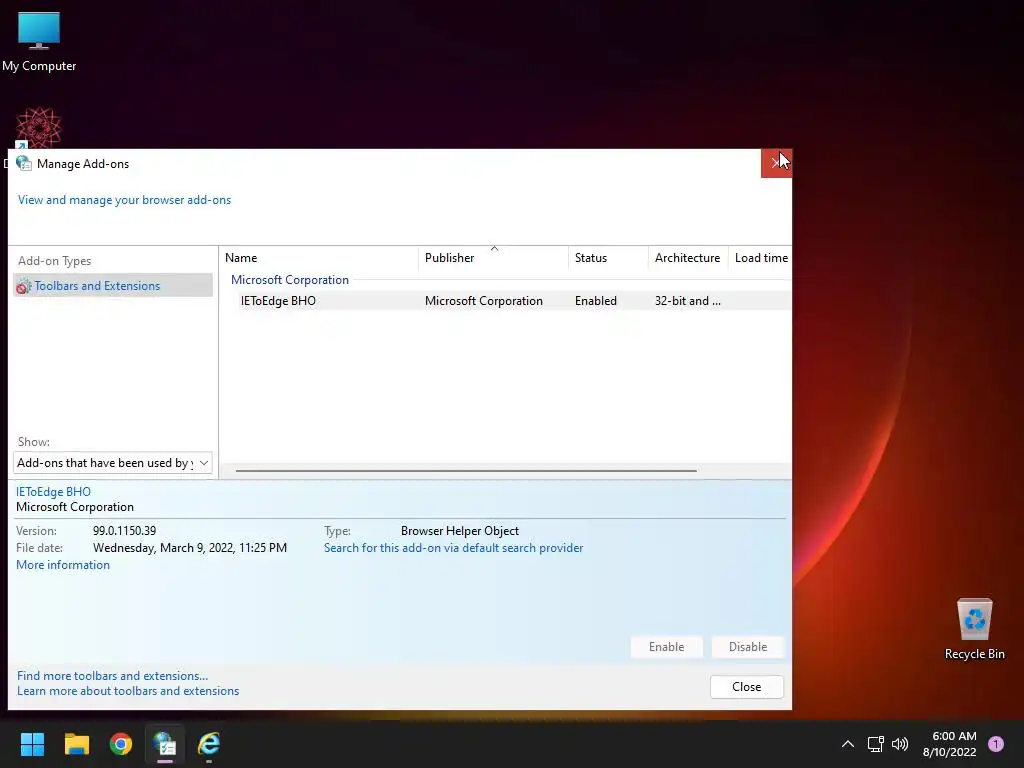This screenshot has height=768, width=1024.
Task: Sort add-ons by Status column
Action: click(608, 258)
